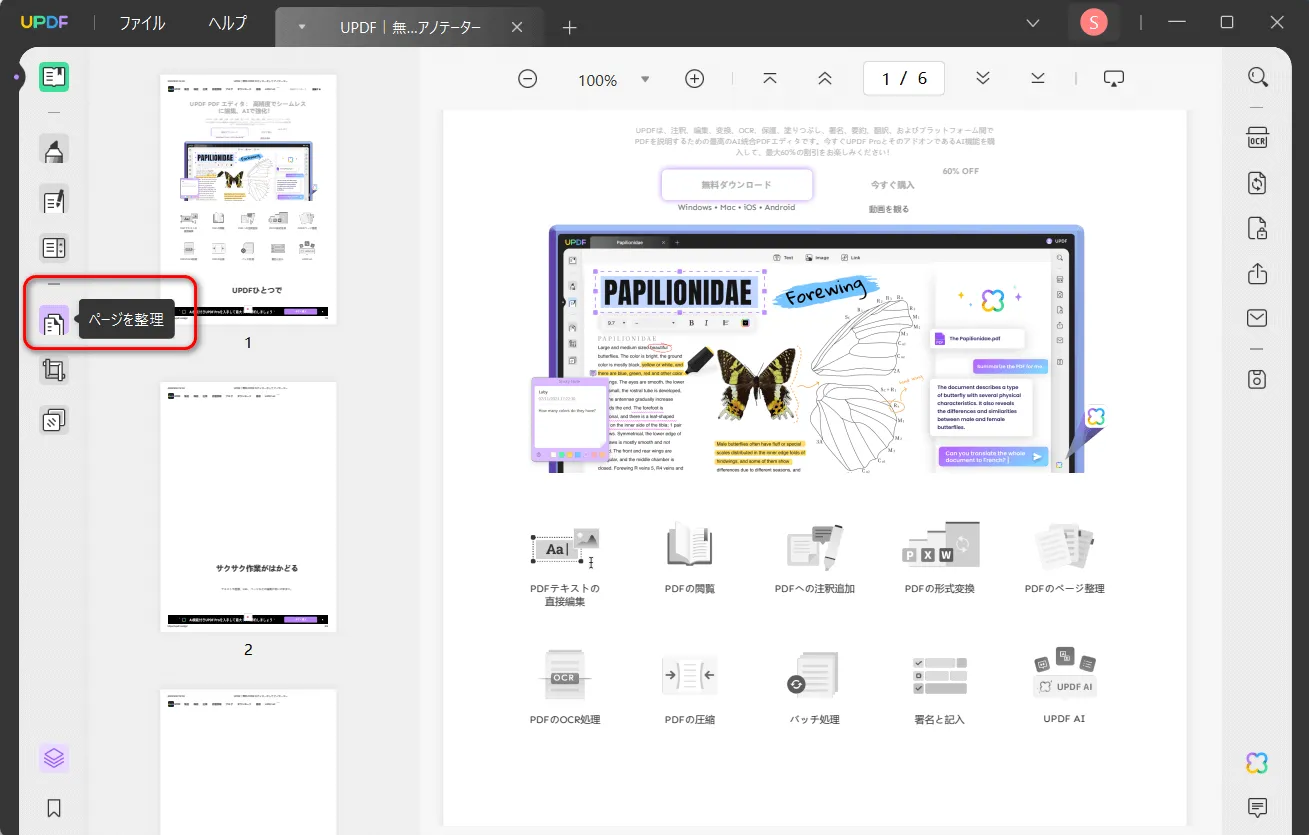Click the zoom in plus button
1309x835 pixels.
point(695,79)
